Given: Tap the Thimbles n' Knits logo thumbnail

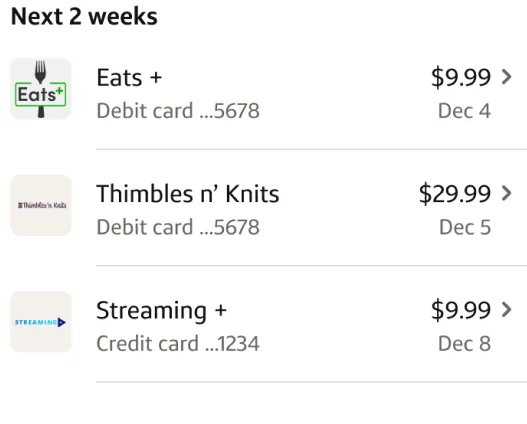Looking at the screenshot, I should (x=41, y=205).
